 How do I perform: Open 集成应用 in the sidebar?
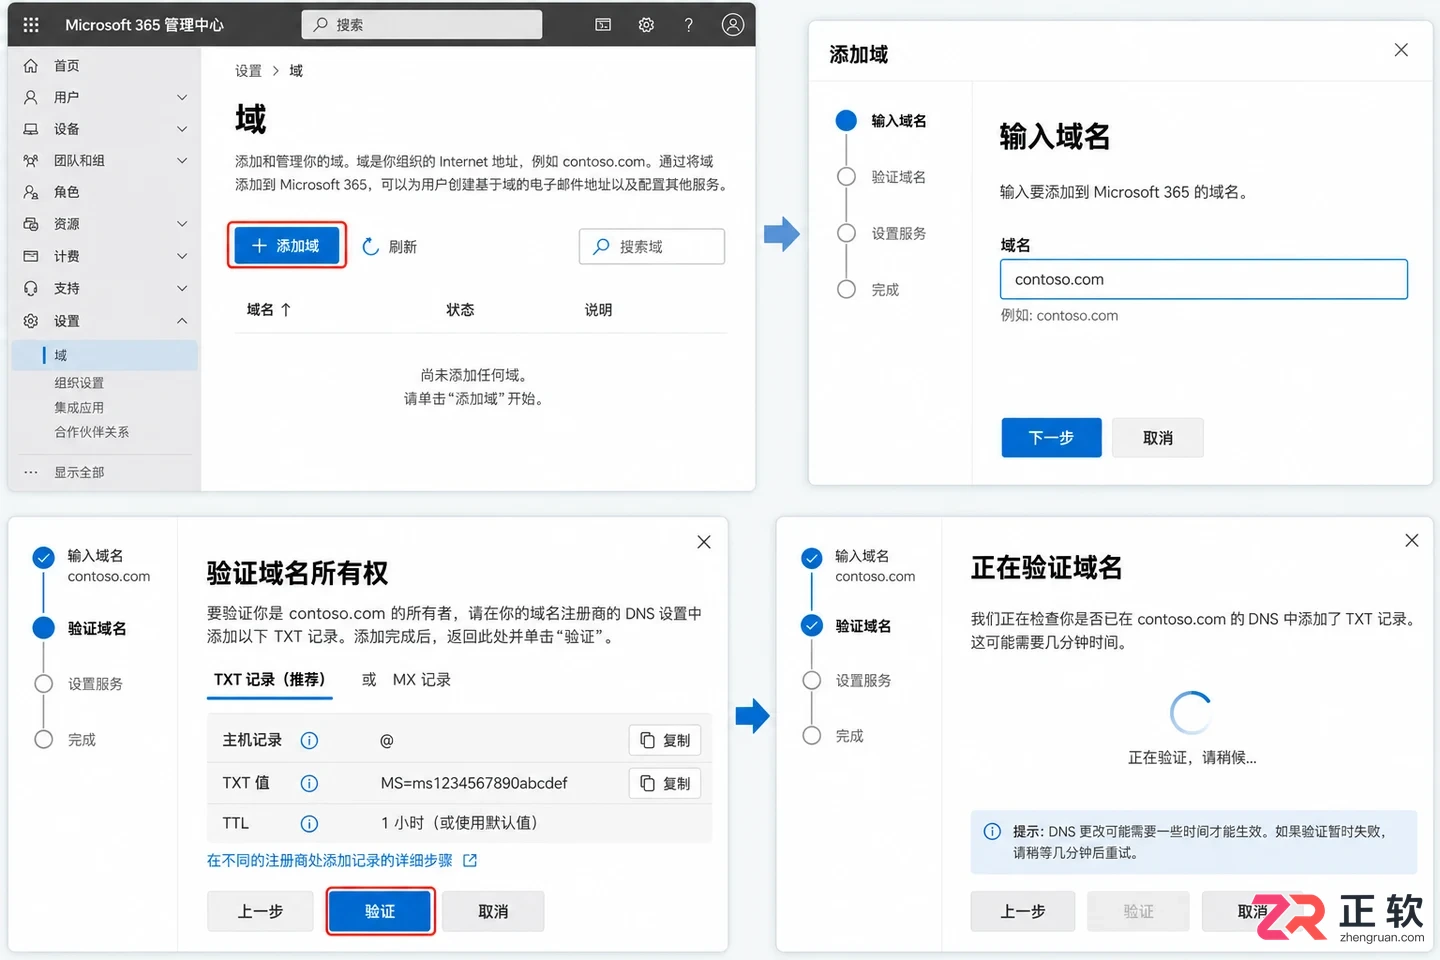click(x=79, y=408)
